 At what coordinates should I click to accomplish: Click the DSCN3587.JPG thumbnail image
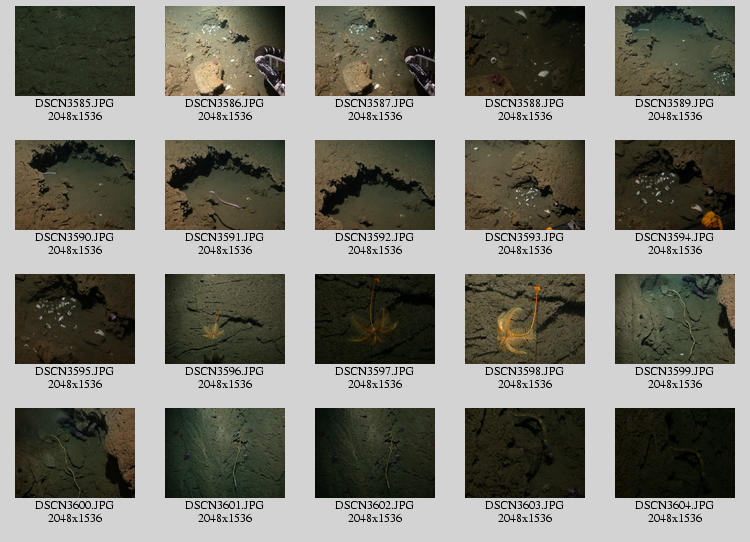click(x=375, y=51)
